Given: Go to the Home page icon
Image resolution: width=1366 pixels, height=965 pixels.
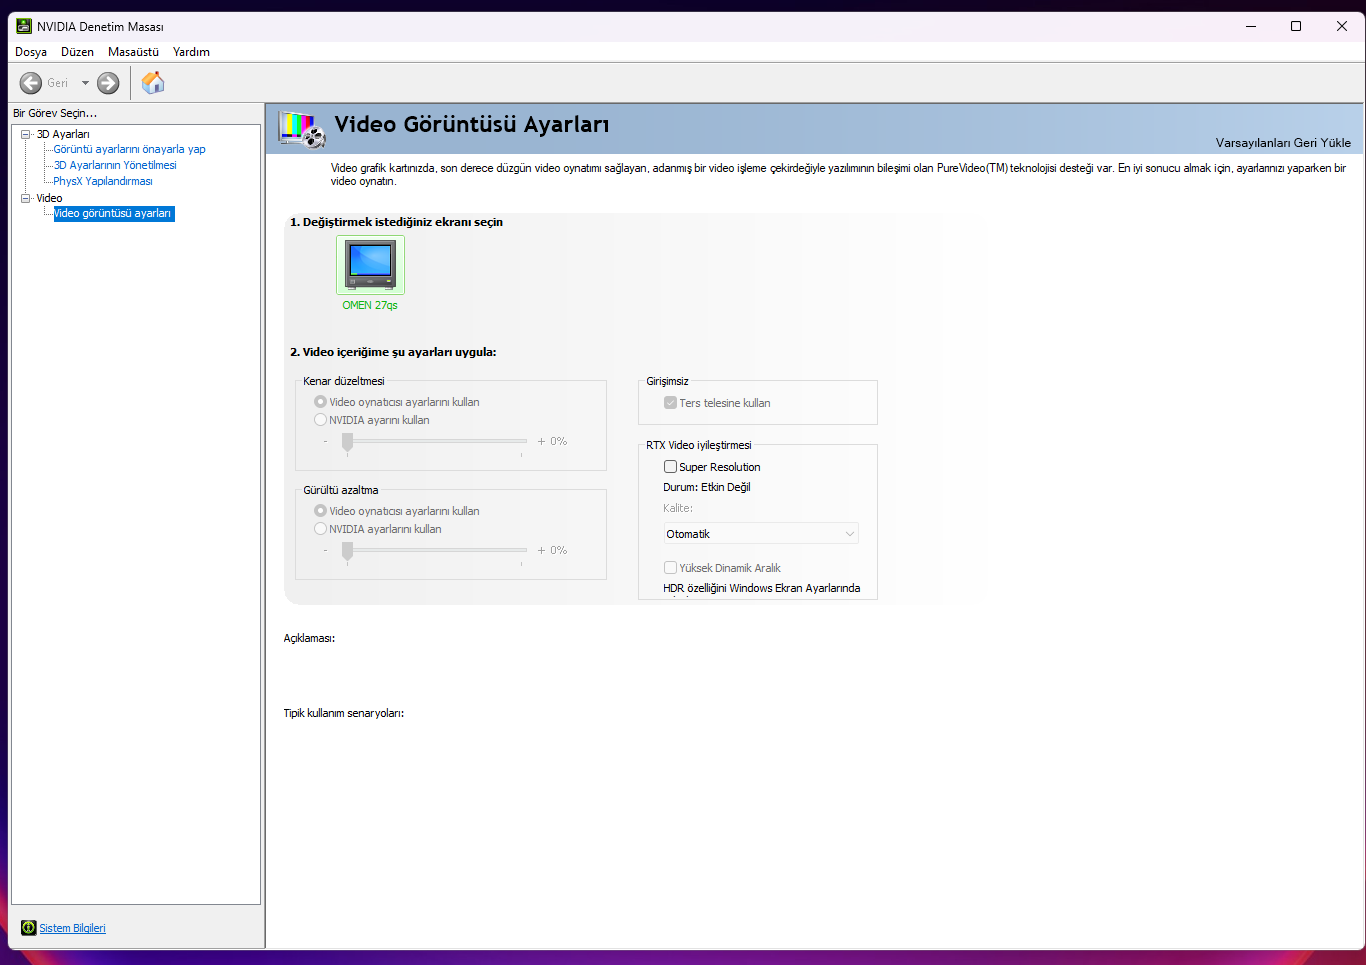Looking at the screenshot, I should (x=153, y=83).
